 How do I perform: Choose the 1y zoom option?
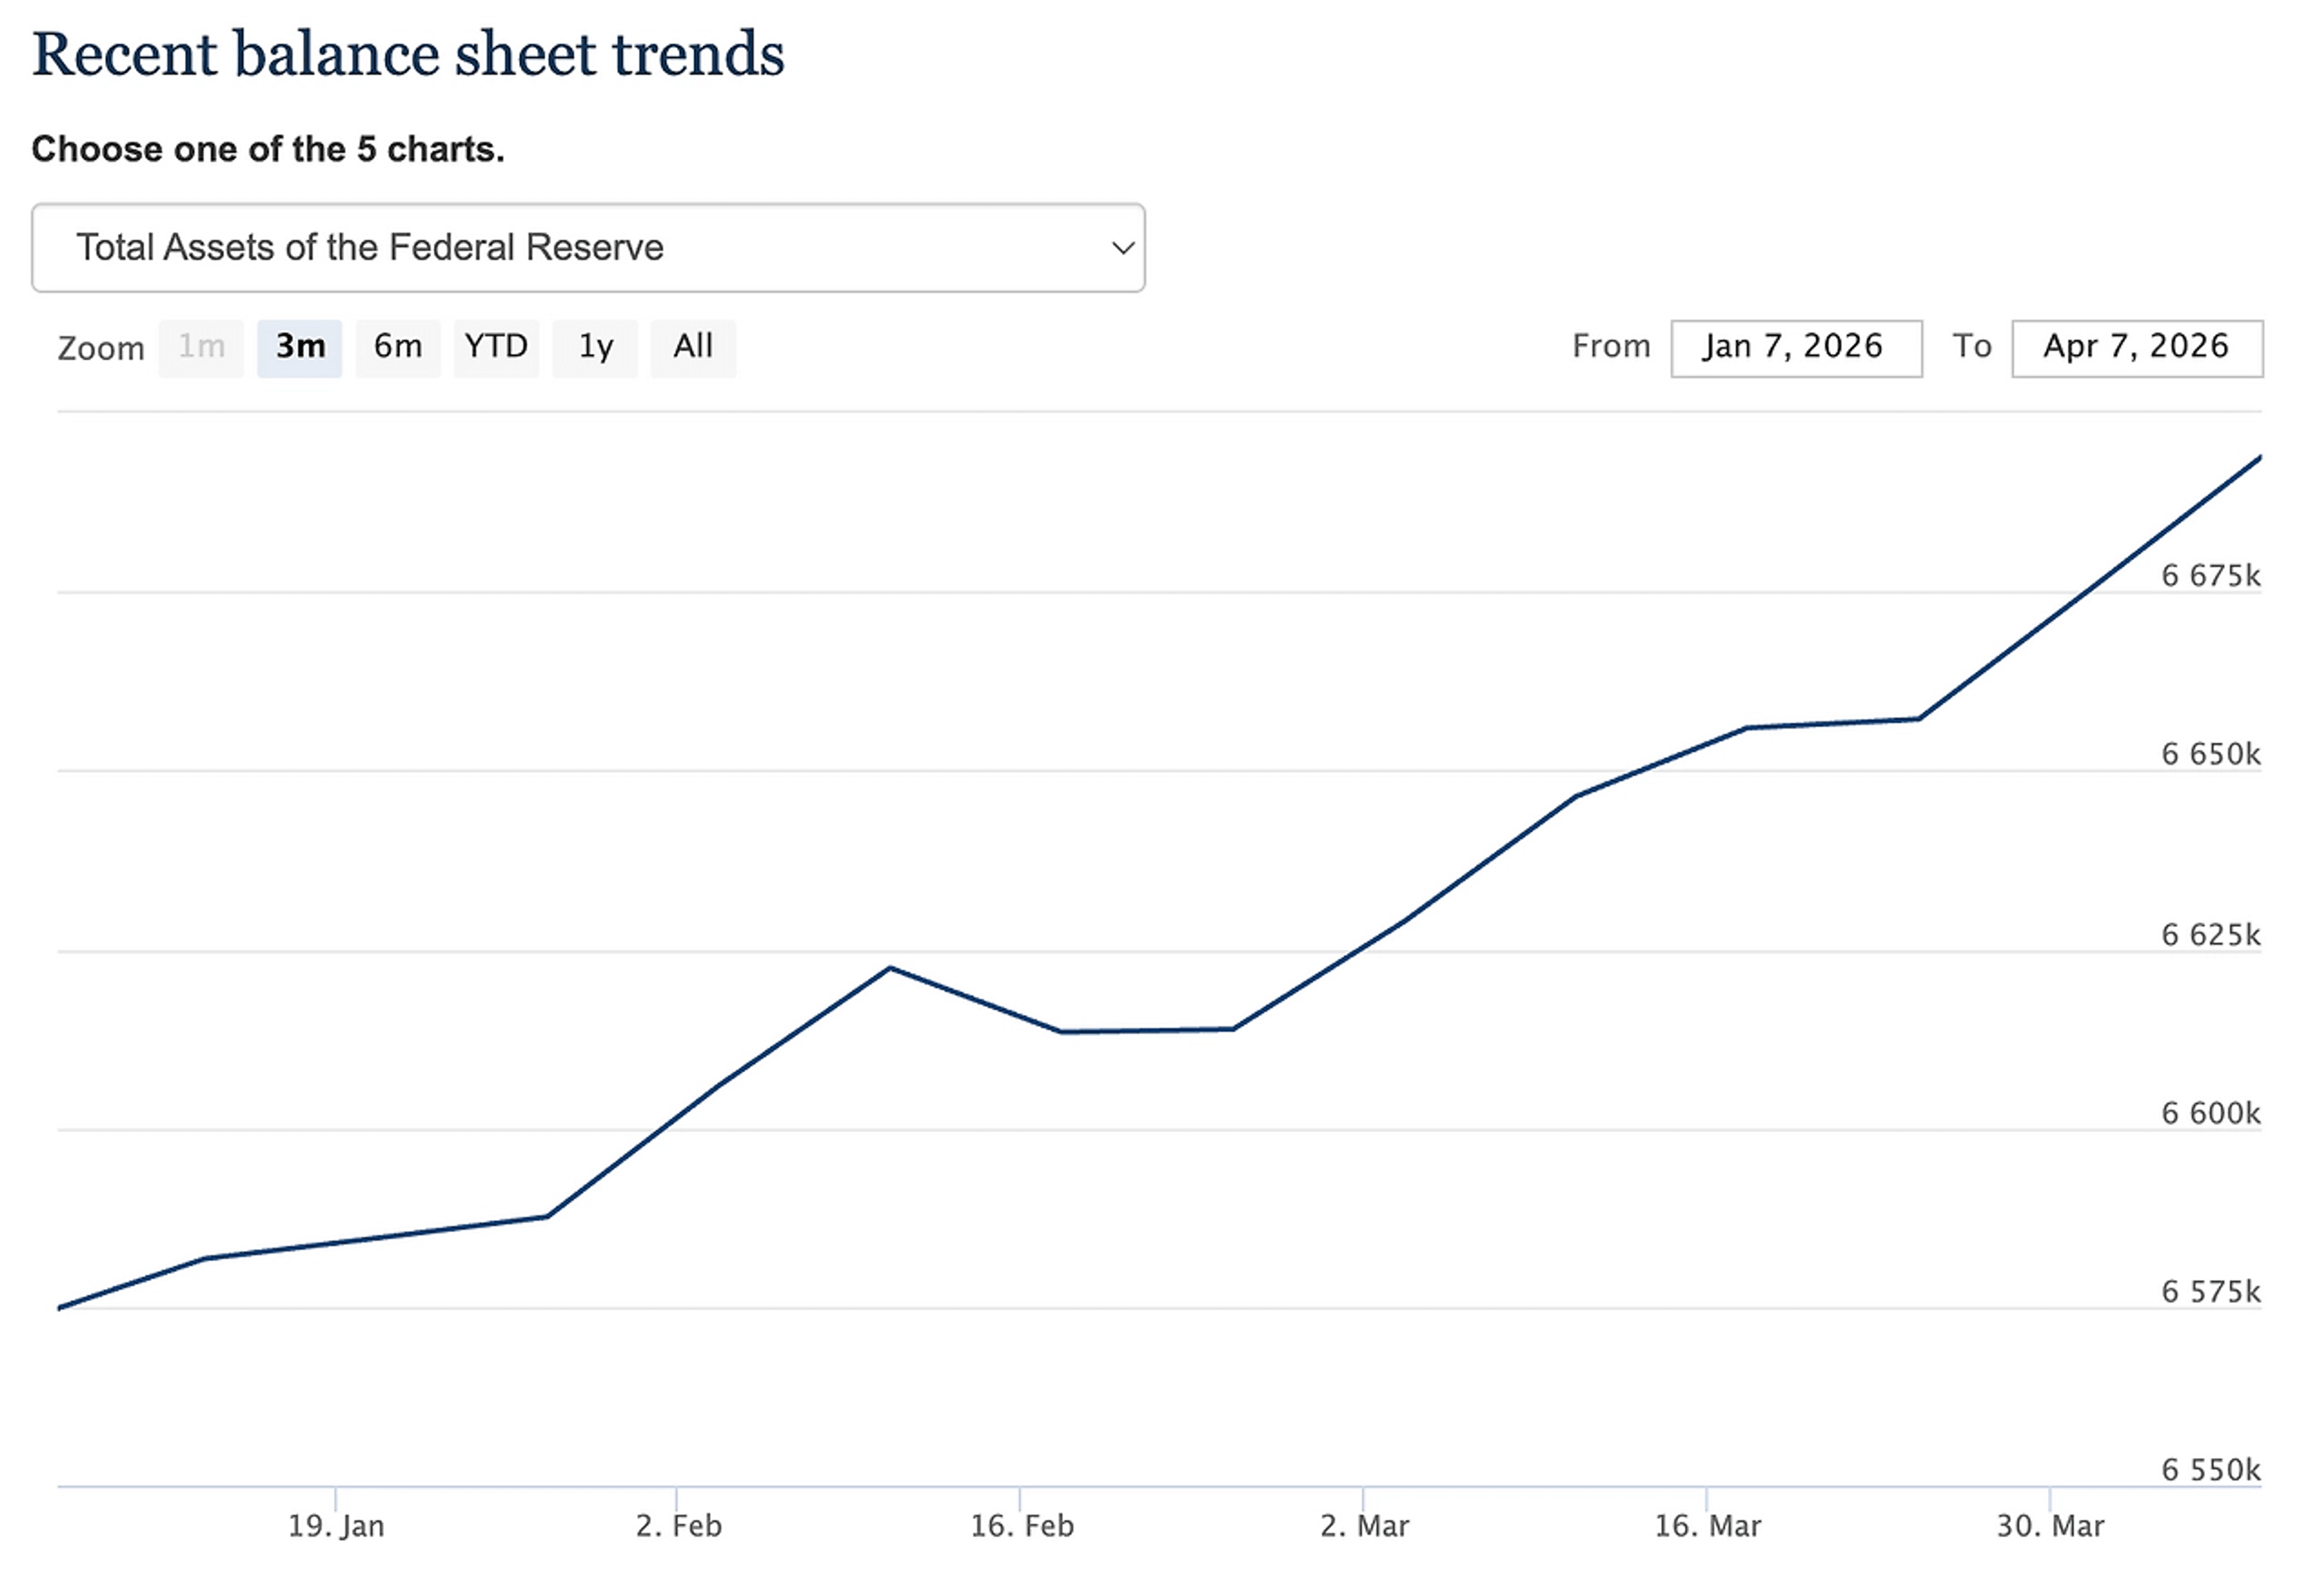pos(595,347)
